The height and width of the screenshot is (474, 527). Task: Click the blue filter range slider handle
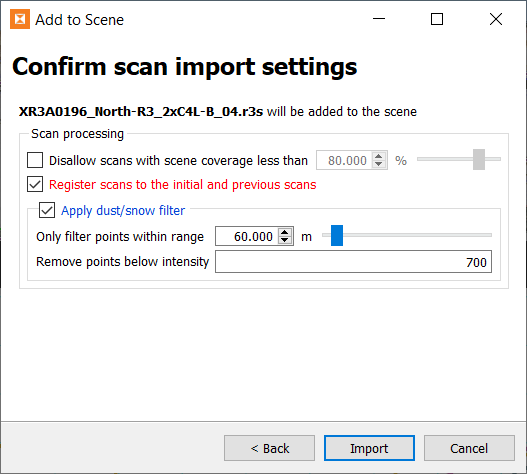337,236
